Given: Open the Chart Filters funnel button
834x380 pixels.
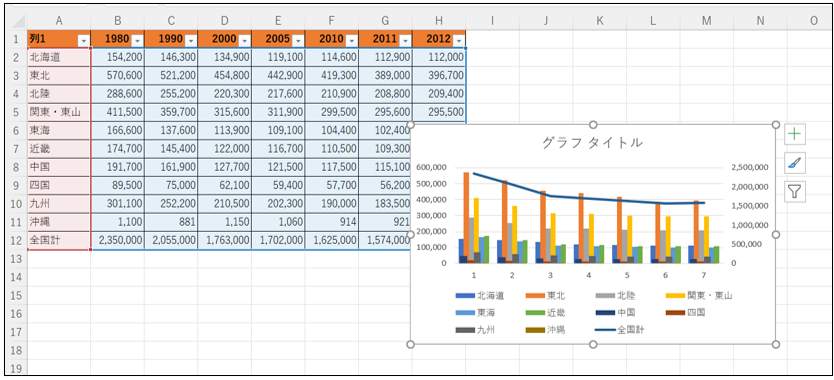Looking at the screenshot, I should pyautogui.click(x=795, y=192).
